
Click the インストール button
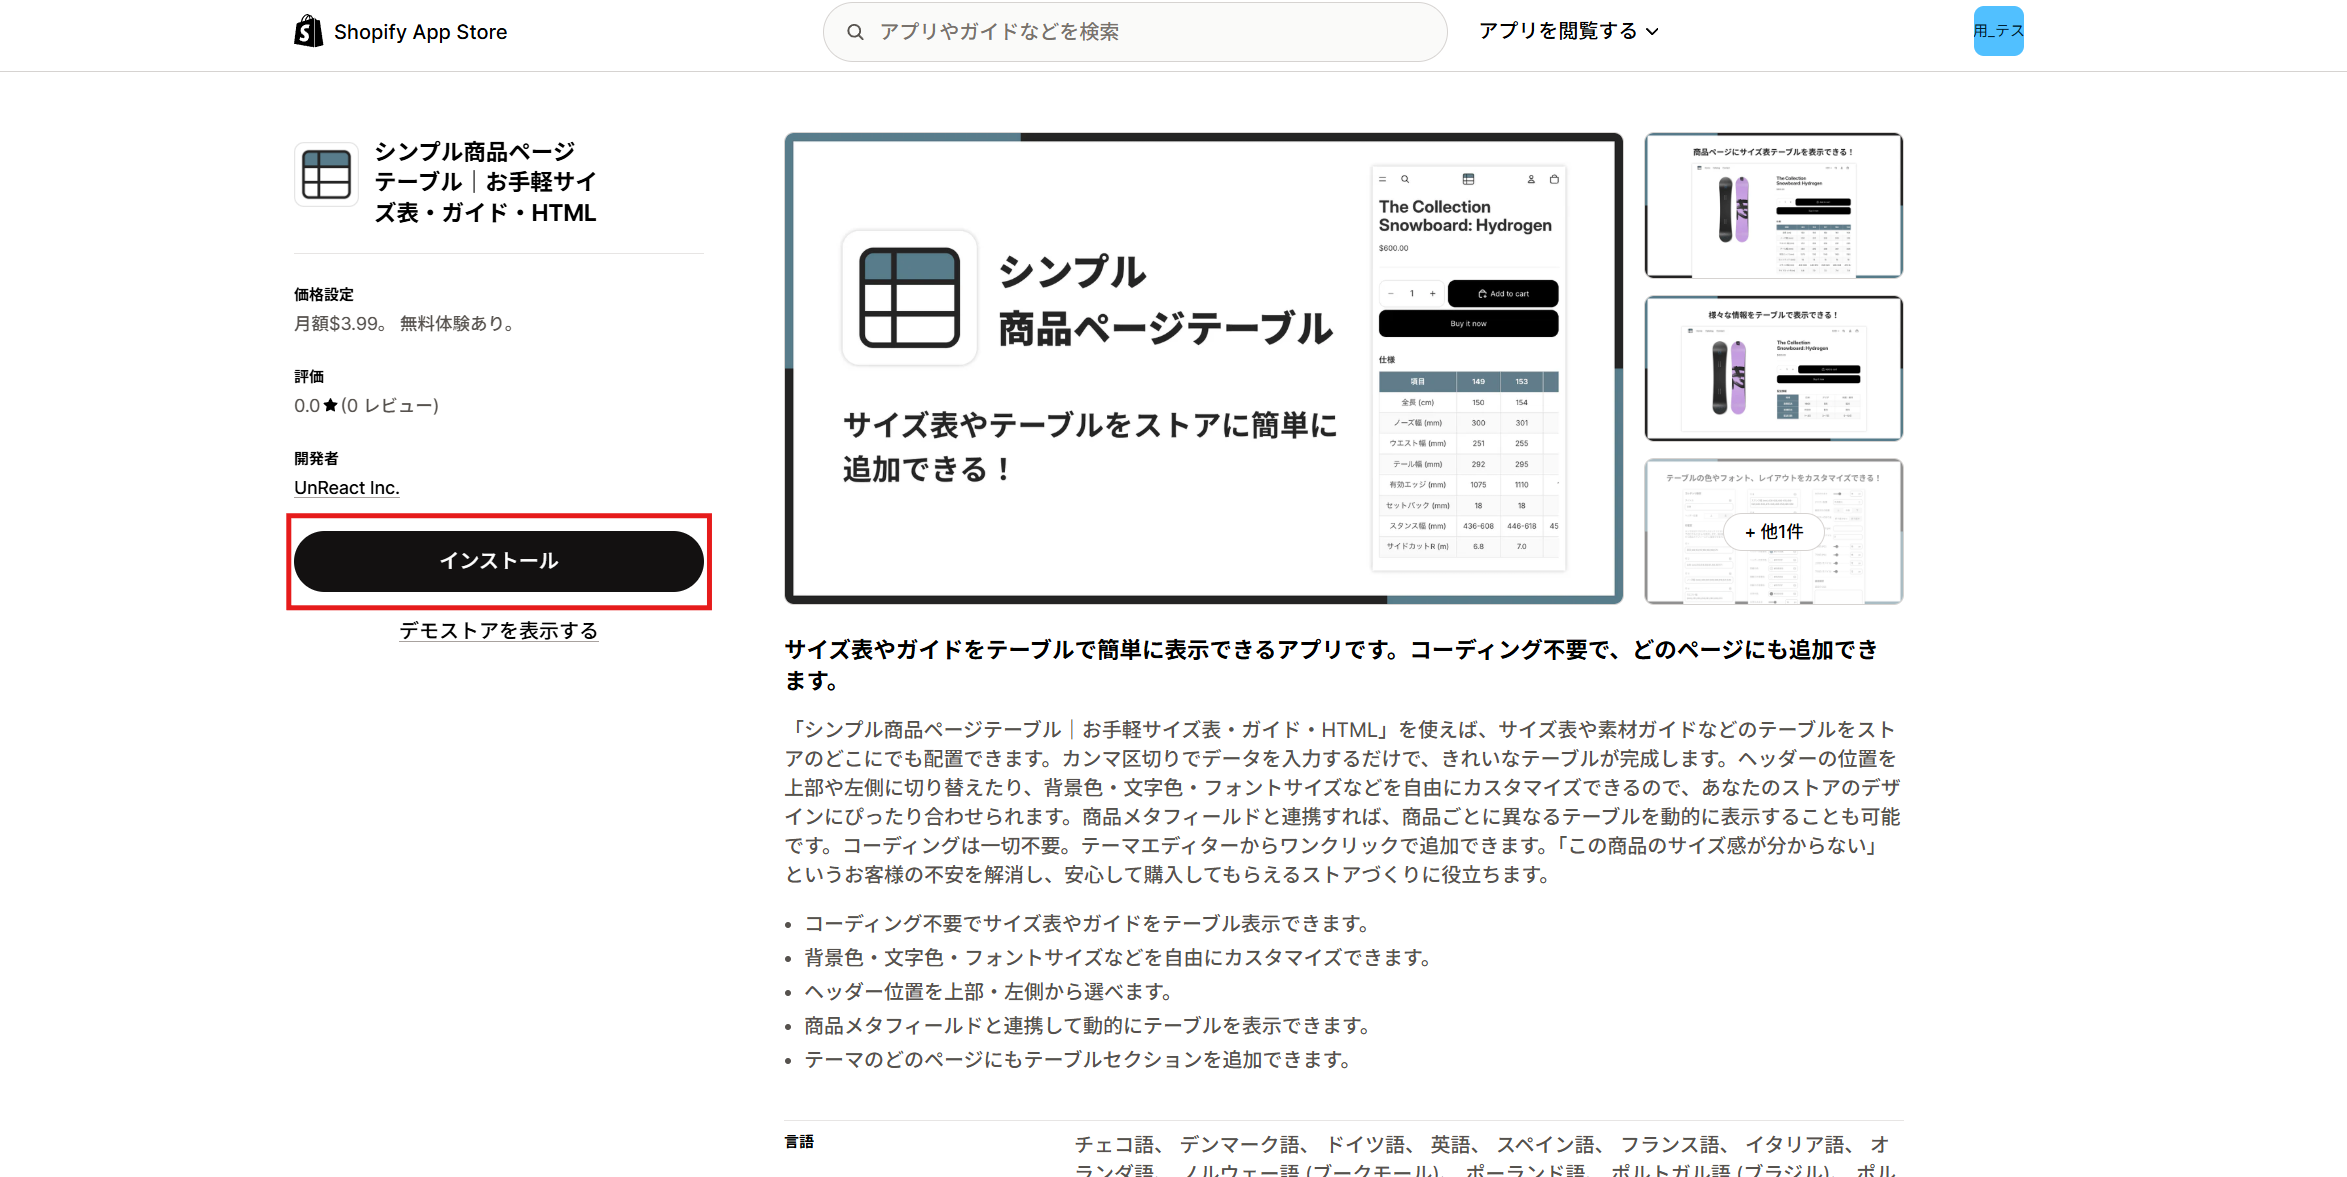499,561
